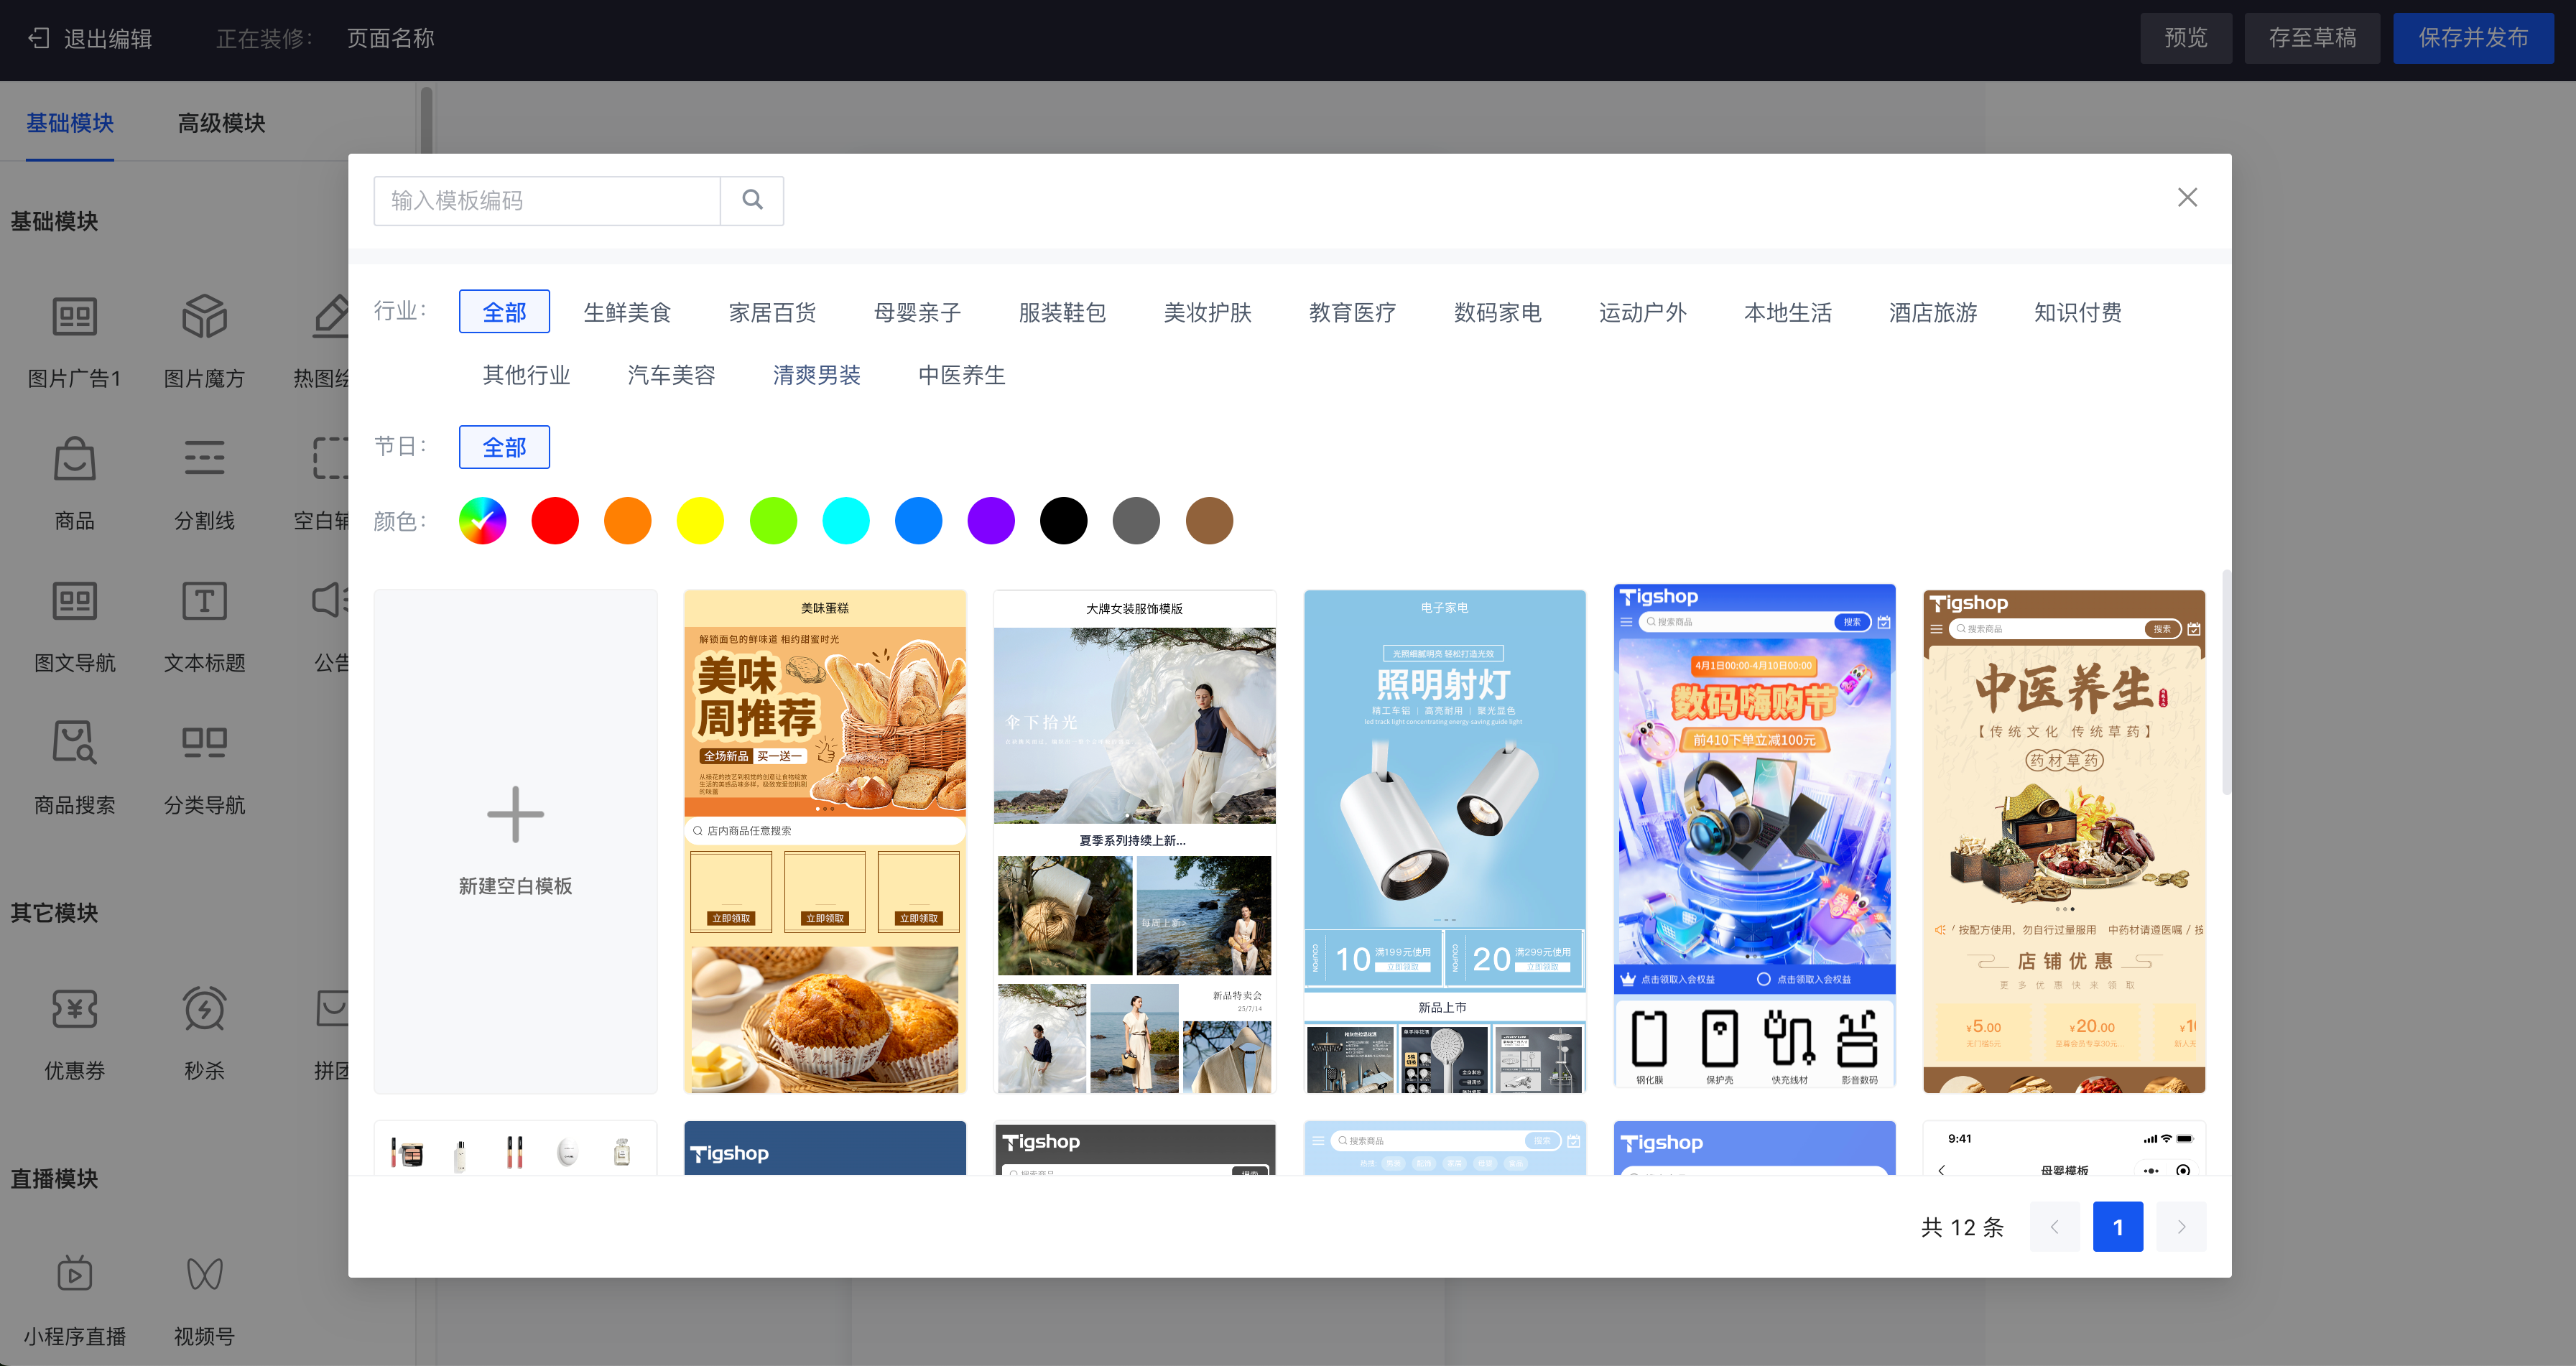Pick the purple color swatch filter
Viewport: 2576px width, 1366px height.
click(991, 521)
